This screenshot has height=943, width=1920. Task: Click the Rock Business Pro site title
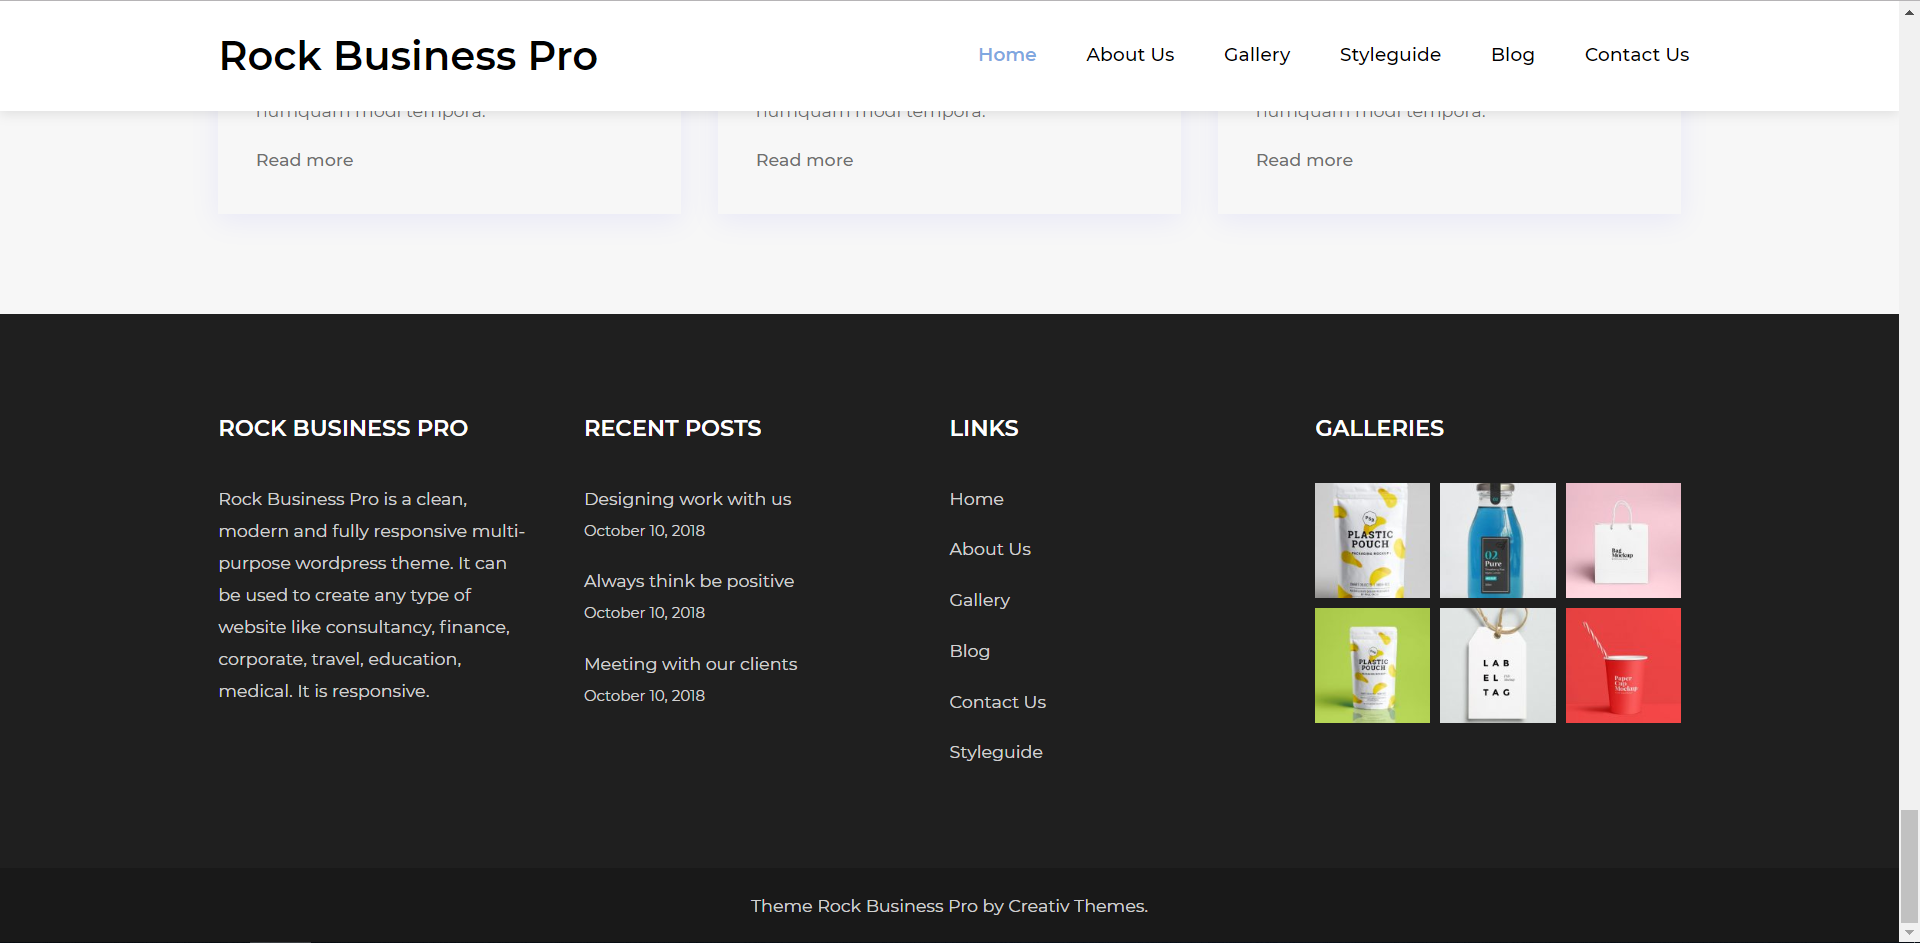click(408, 56)
